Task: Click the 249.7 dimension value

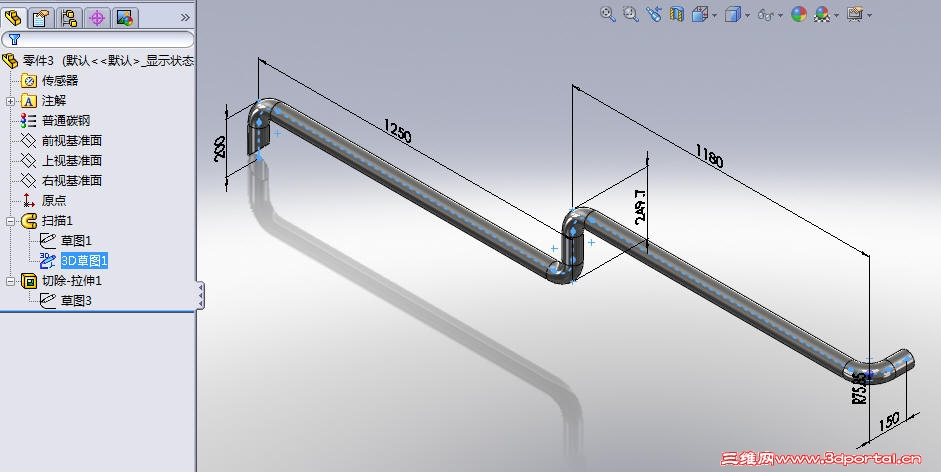Action: coord(640,207)
